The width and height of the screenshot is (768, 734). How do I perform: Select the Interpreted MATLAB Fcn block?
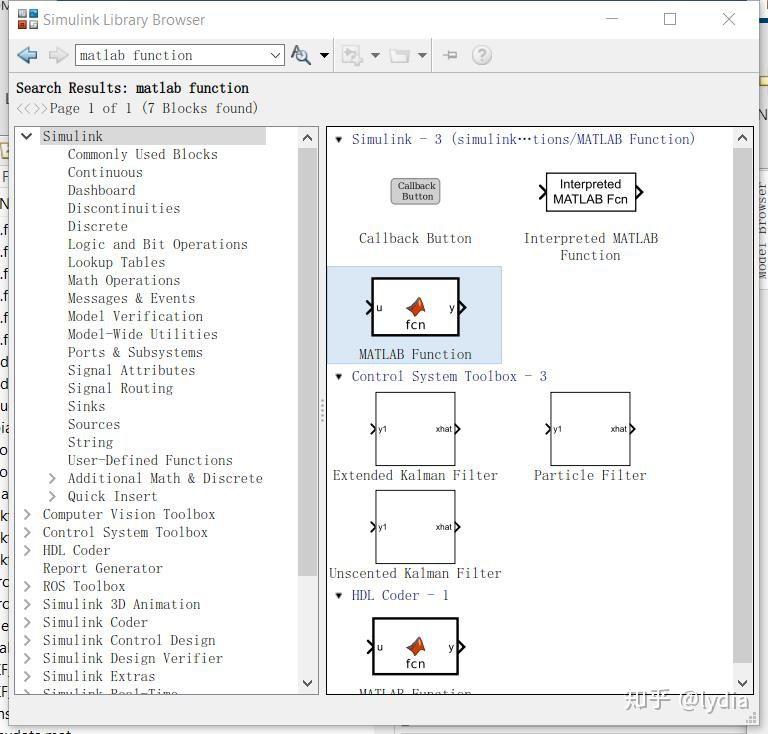(x=591, y=192)
